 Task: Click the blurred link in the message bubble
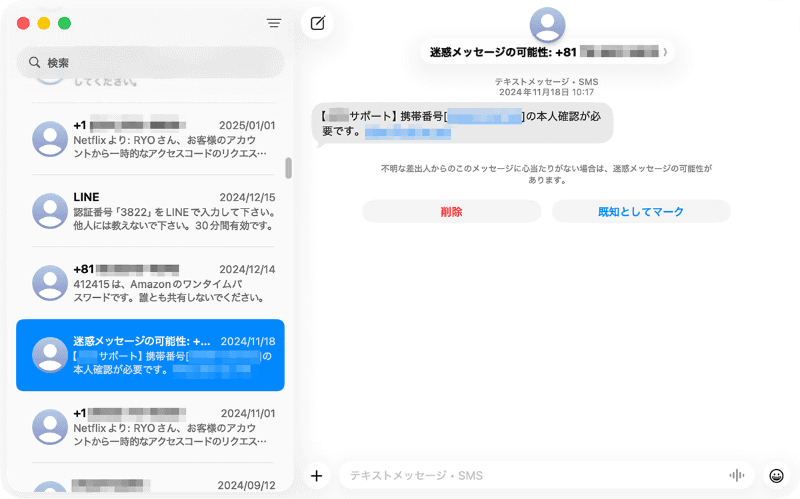point(408,132)
